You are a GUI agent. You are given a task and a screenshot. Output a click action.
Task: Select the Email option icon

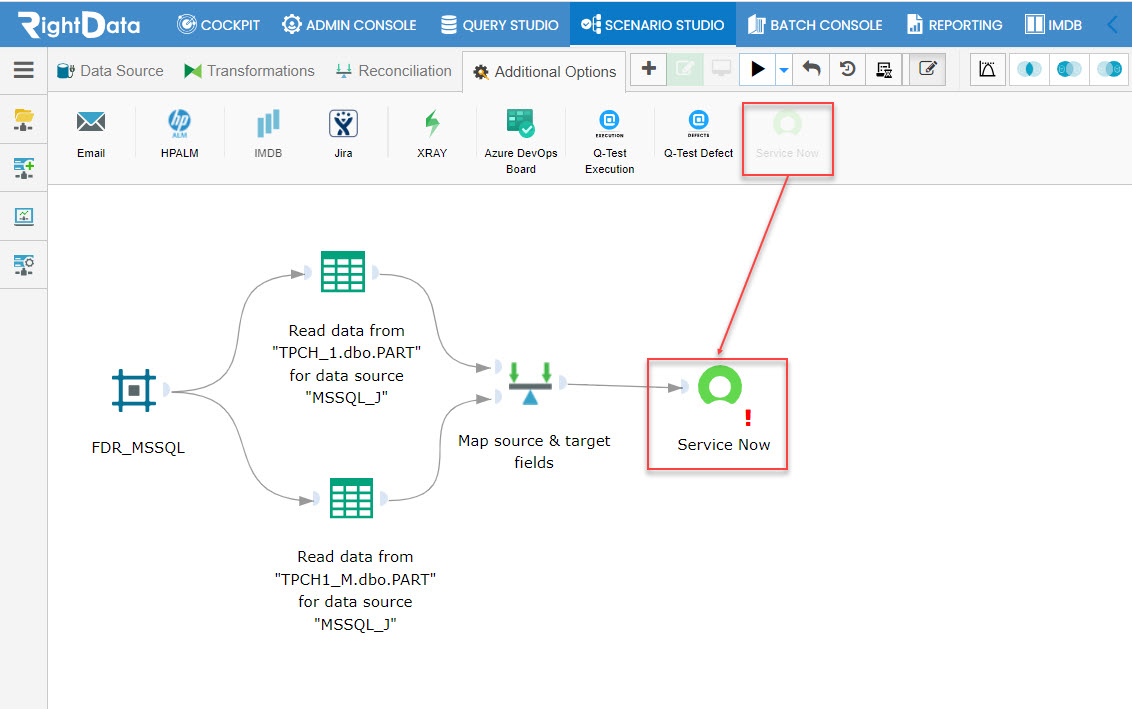[91, 123]
